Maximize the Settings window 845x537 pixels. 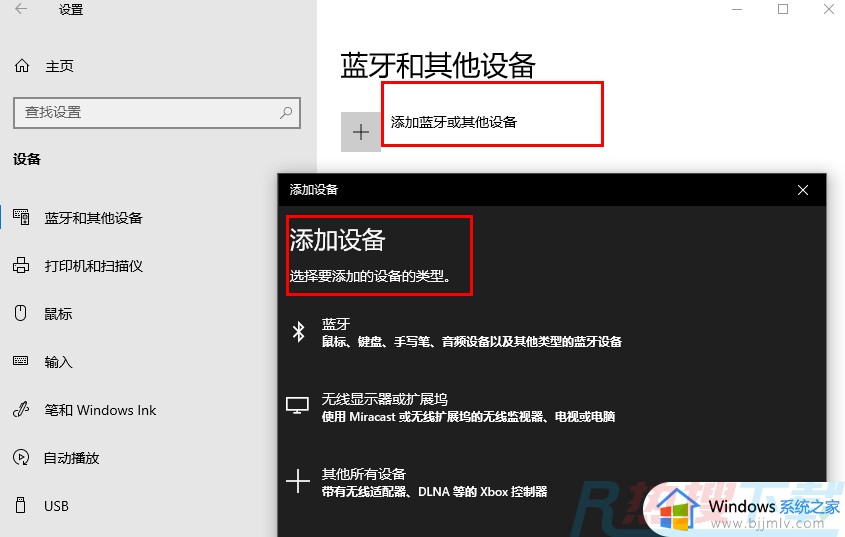(x=783, y=9)
